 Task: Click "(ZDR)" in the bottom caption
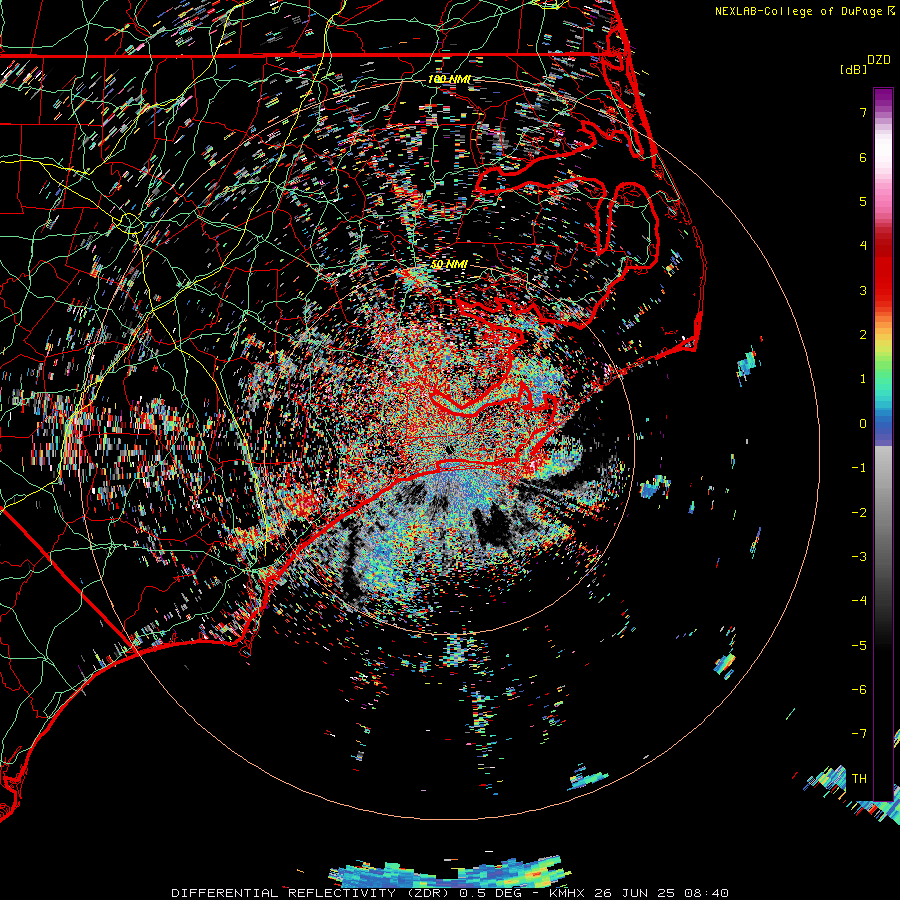[428, 893]
